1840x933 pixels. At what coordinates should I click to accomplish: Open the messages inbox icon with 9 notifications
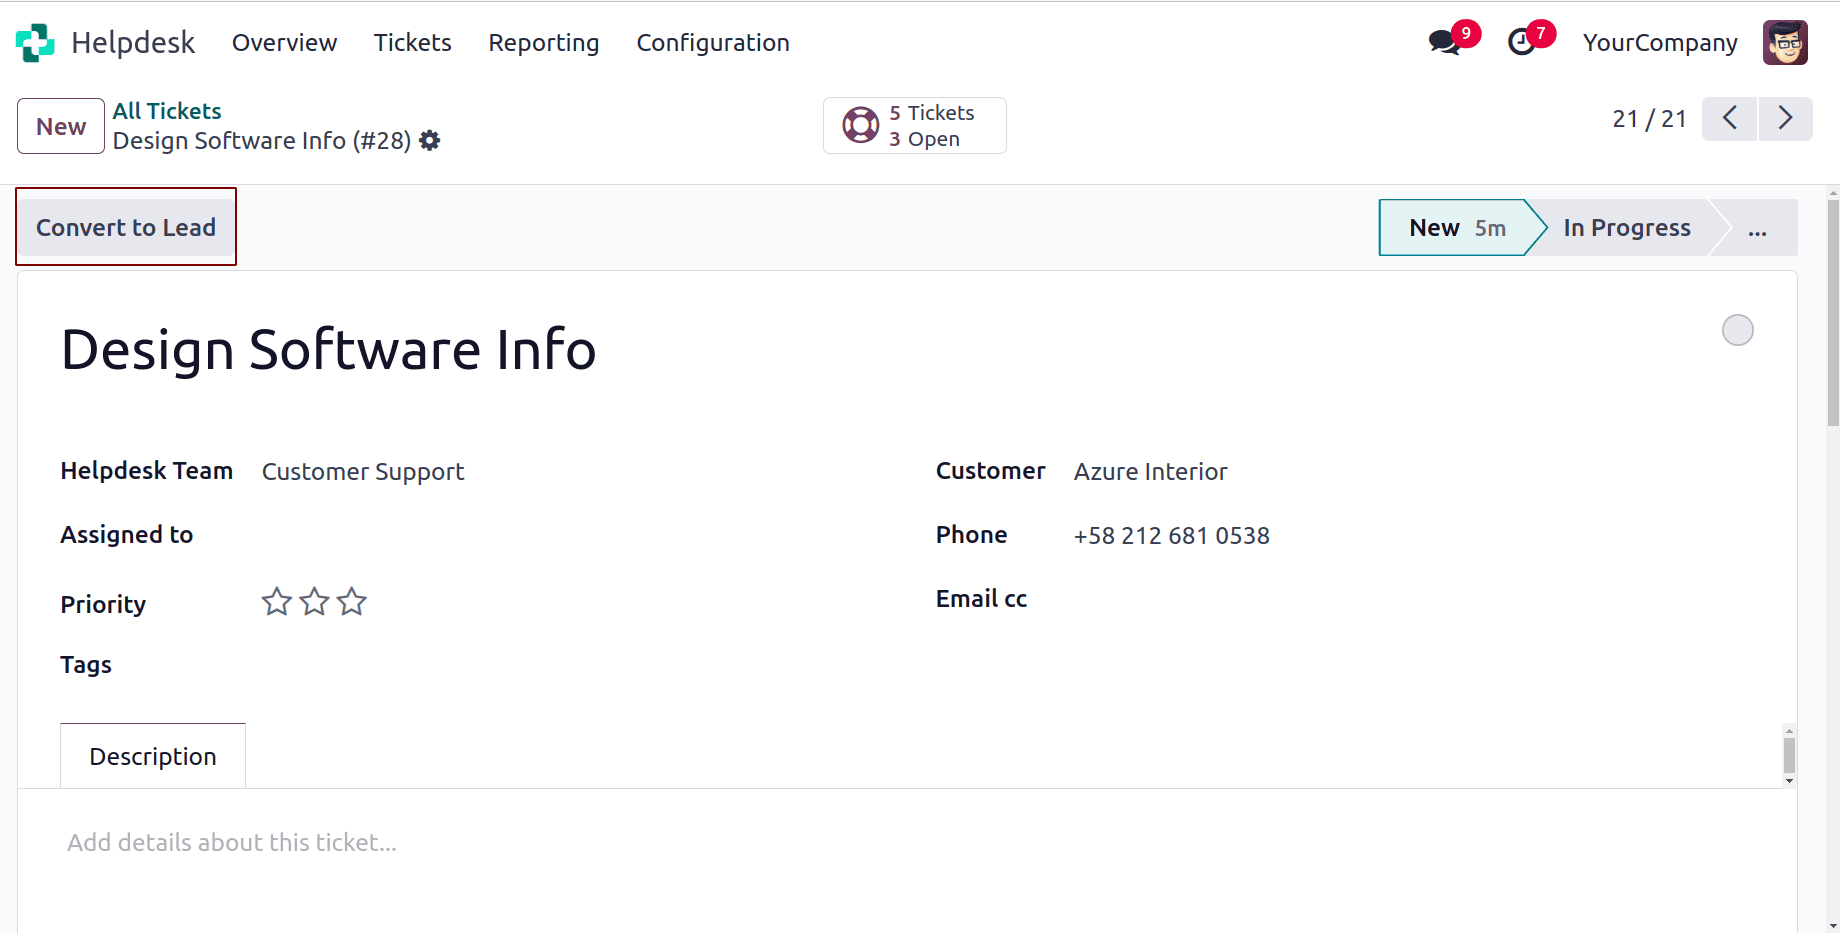[x=1444, y=42]
